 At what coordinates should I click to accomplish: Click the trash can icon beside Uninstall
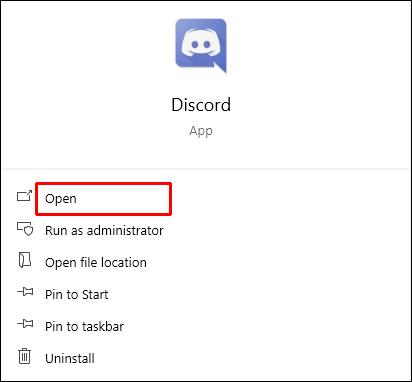tap(24, 356)
